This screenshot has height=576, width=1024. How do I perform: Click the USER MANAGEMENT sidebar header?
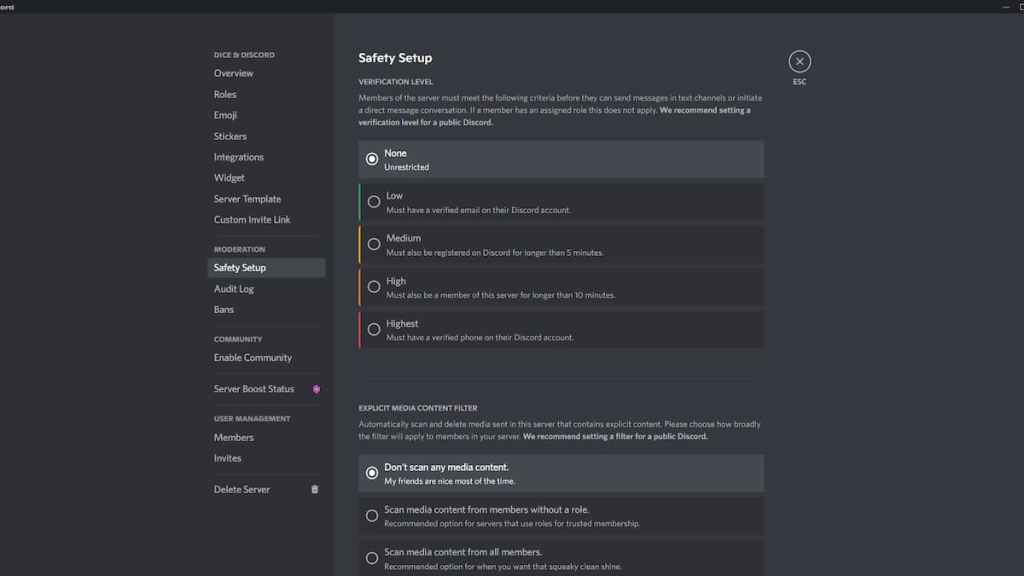(x=252, y=419)
